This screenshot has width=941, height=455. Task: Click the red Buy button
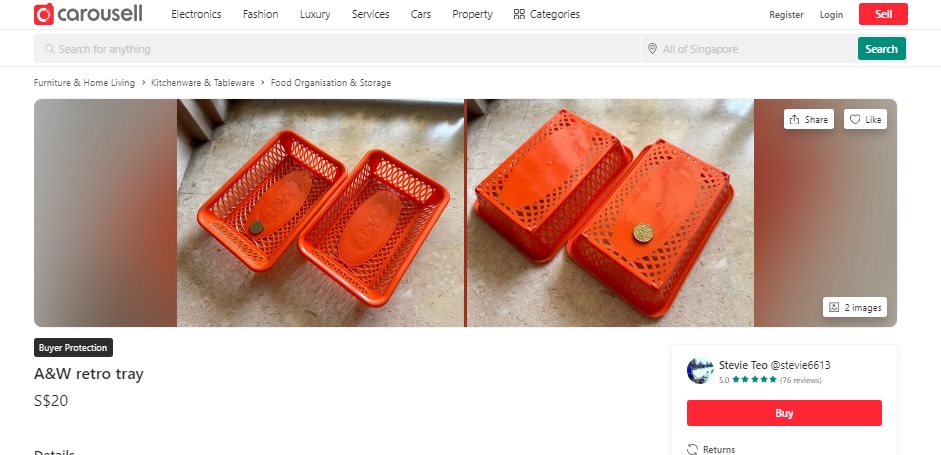coord(784,413)
